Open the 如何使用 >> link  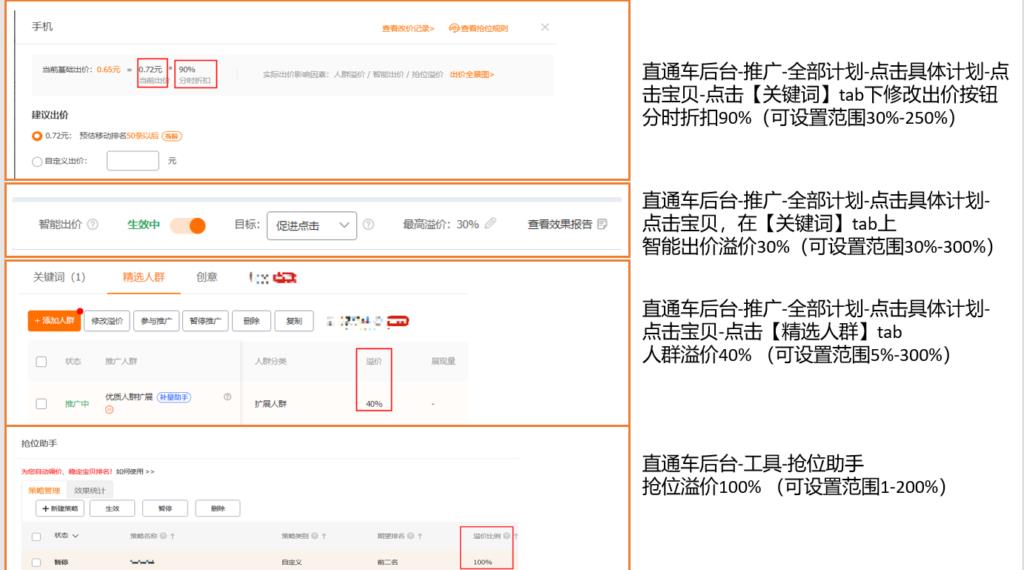click(x=135, y=471)
